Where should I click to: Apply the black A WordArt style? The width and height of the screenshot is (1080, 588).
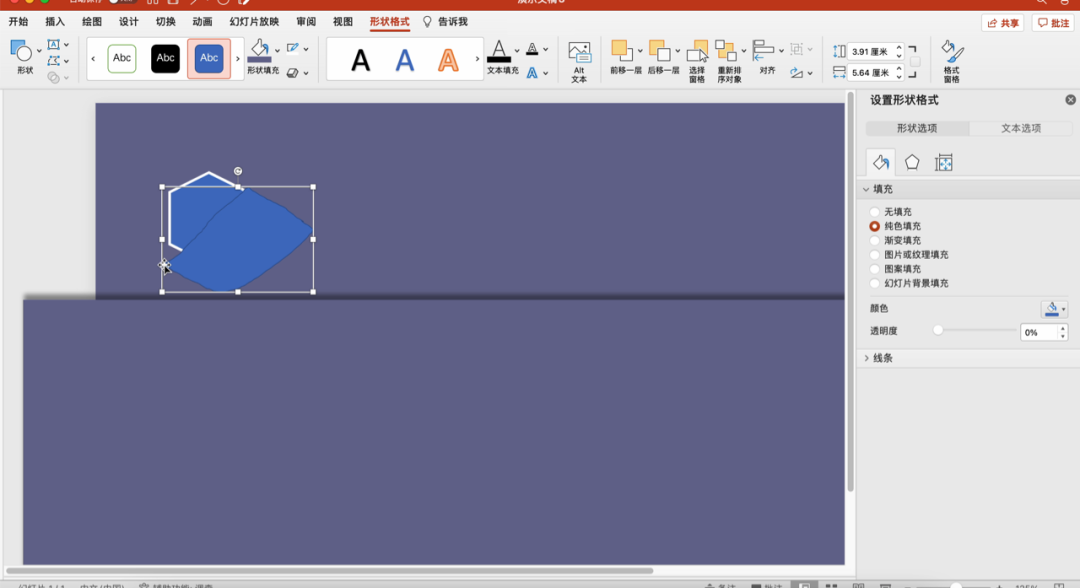(x=360, y=61)
